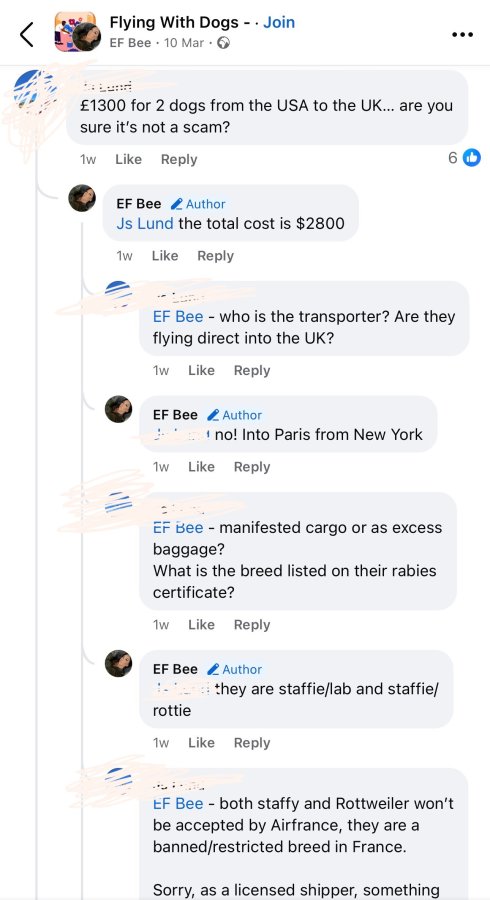The height and width of the screenshot is (900, 490).
Task: Tap the blue thumbs-up reaction icon
Action: pos(472,157)
